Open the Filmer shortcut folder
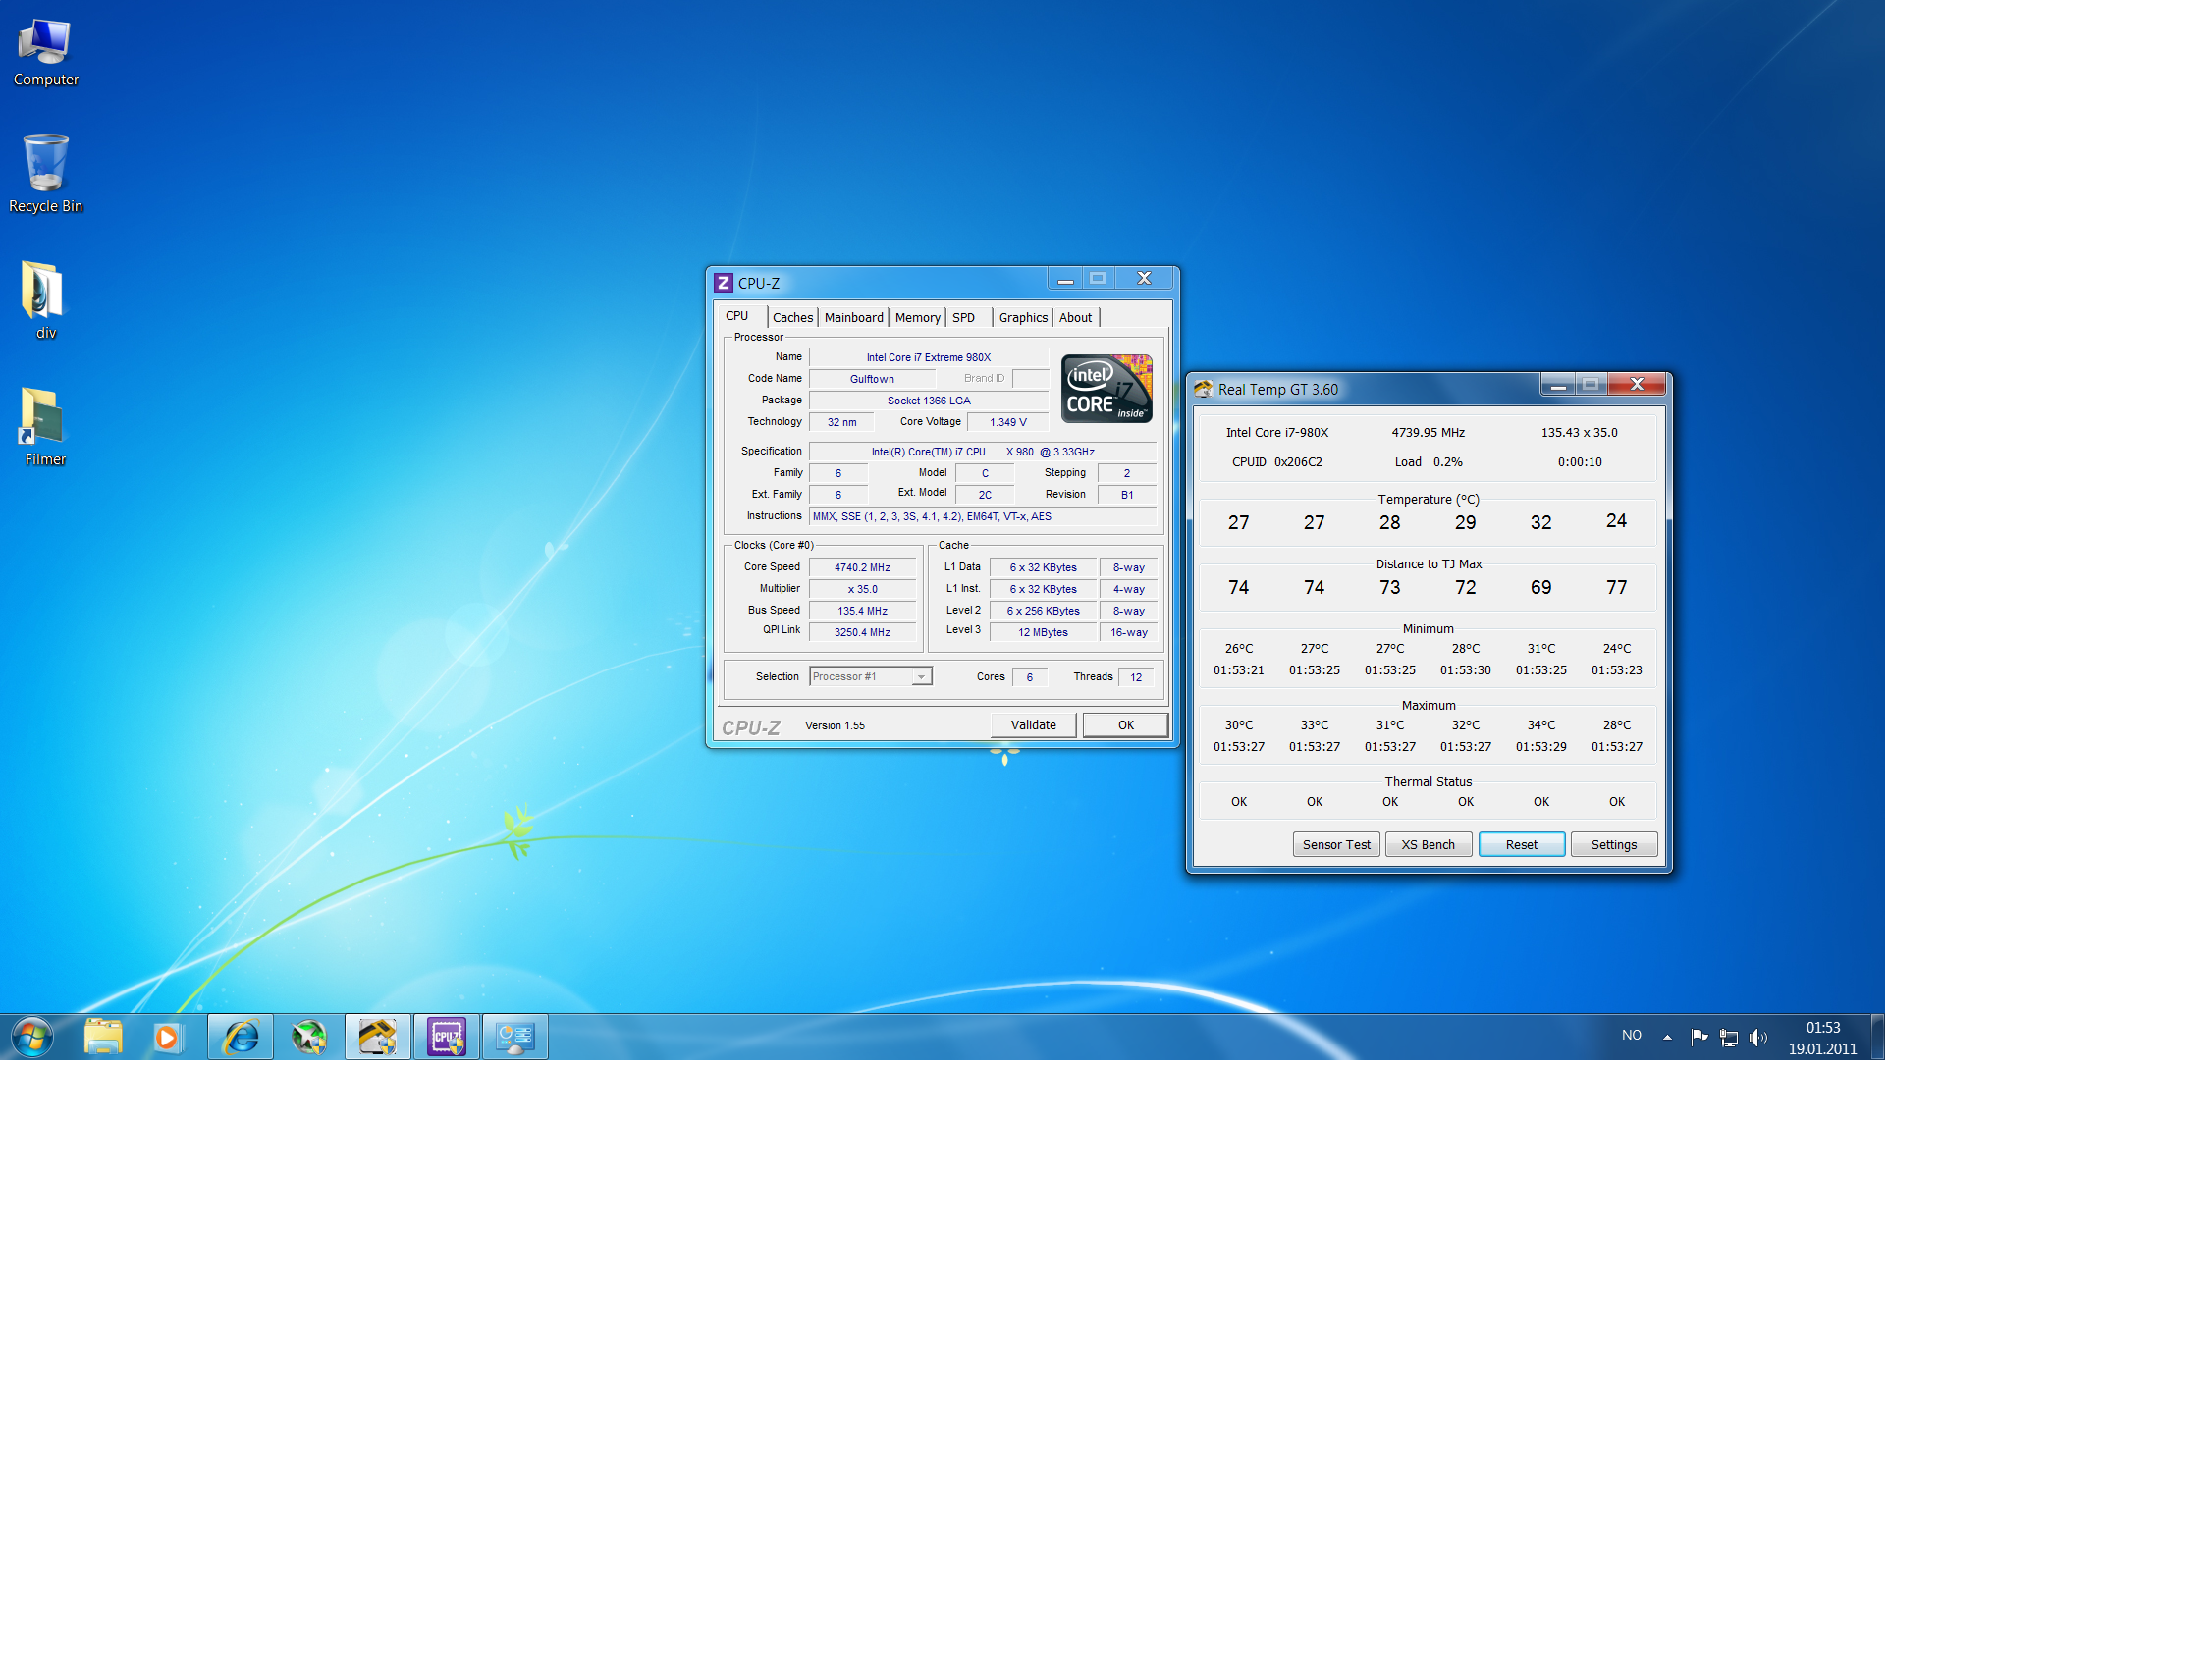The height and width of the screenshot is (1659, 2212). 44,427
